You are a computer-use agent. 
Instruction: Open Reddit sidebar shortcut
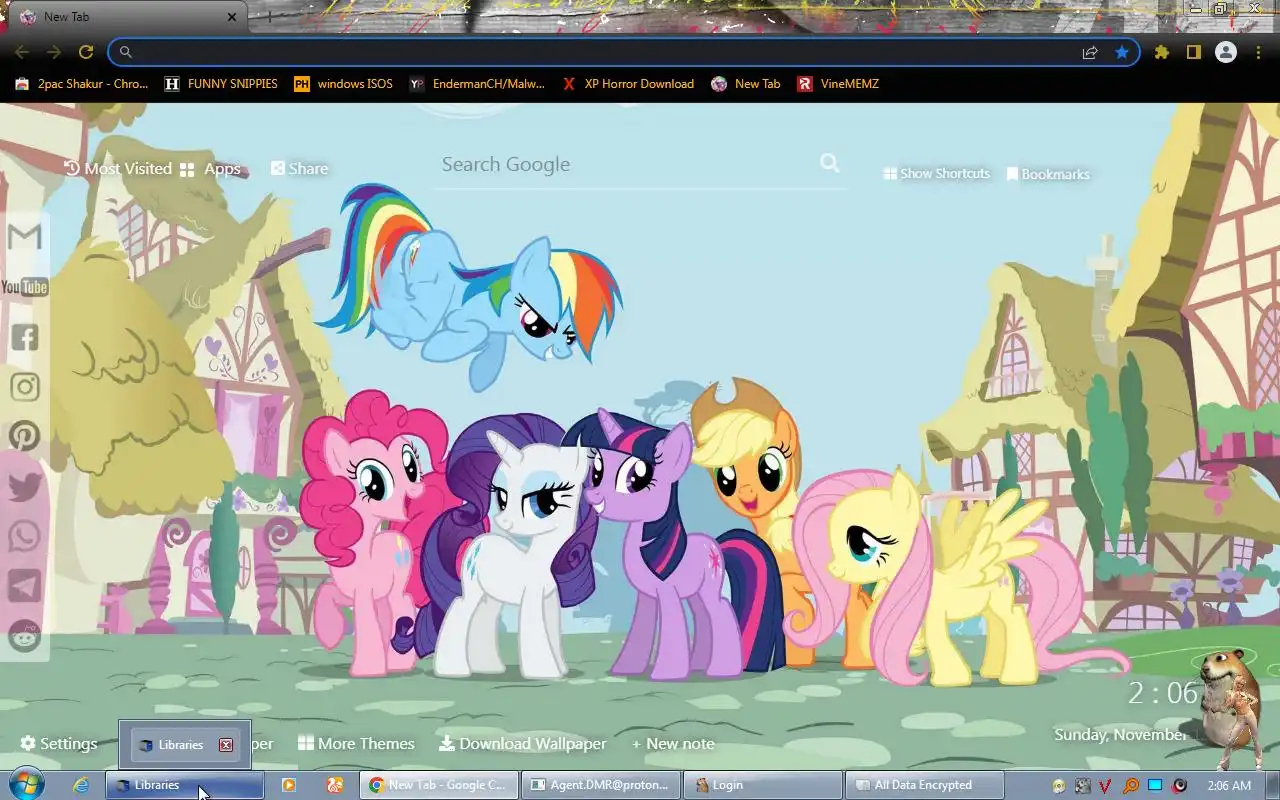[24, 636]
